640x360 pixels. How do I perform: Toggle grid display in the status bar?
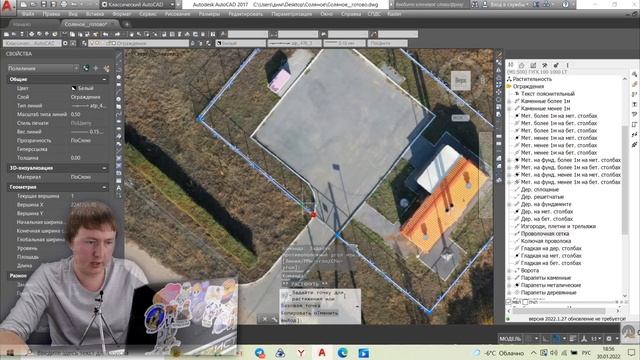pyautogui.click(x=529, y=338)
